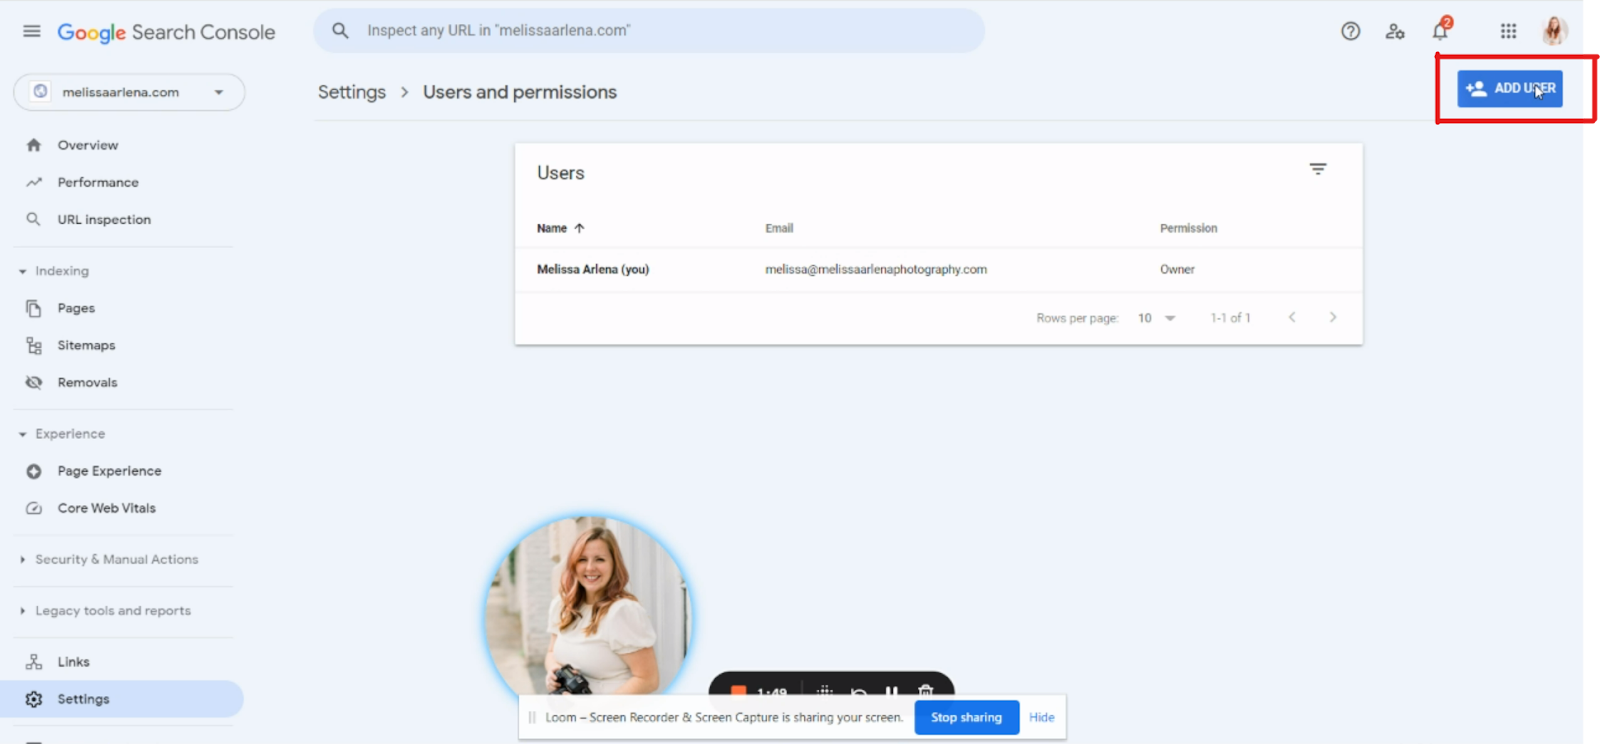Click the Links network icon

coord(34,662)
